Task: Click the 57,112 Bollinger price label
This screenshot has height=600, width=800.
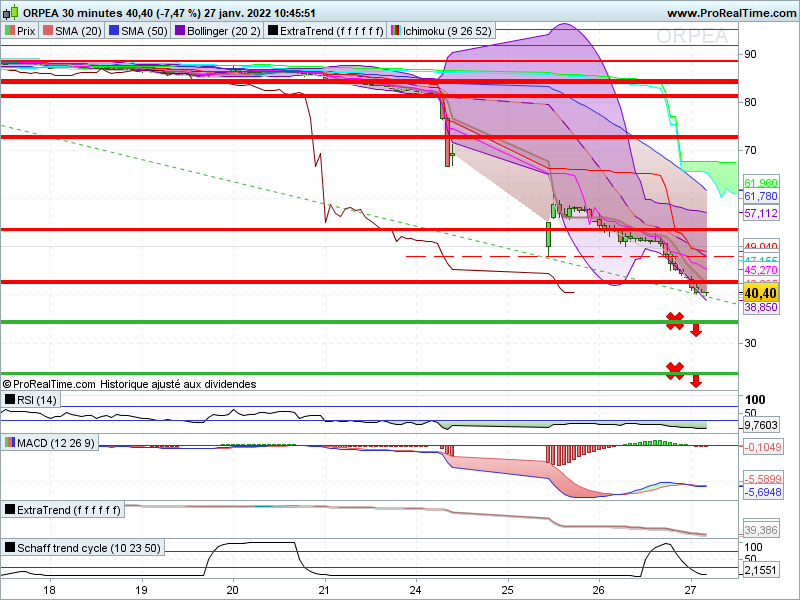Action: pos(761,213)
